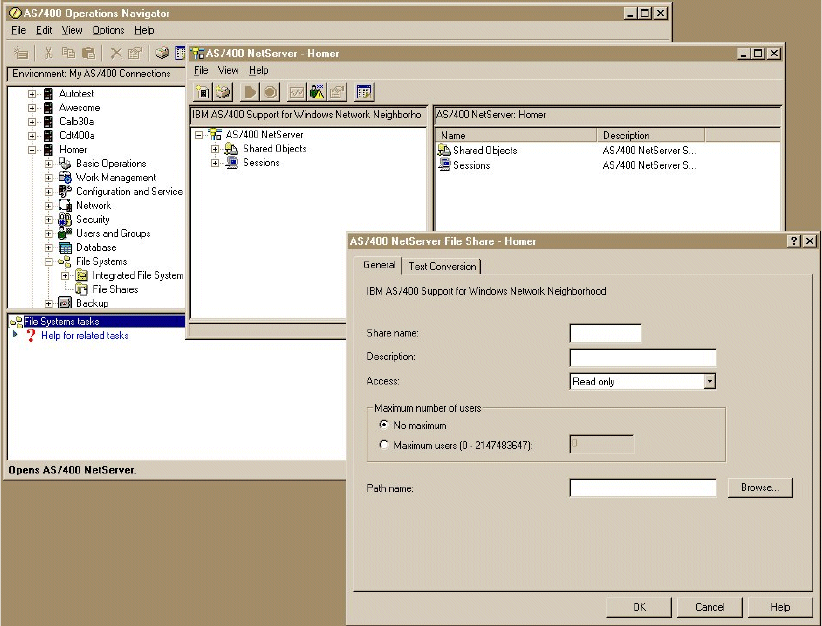Click into the Share name field
Viewport: 822px width, 626px height.
[x=605, y=333]
